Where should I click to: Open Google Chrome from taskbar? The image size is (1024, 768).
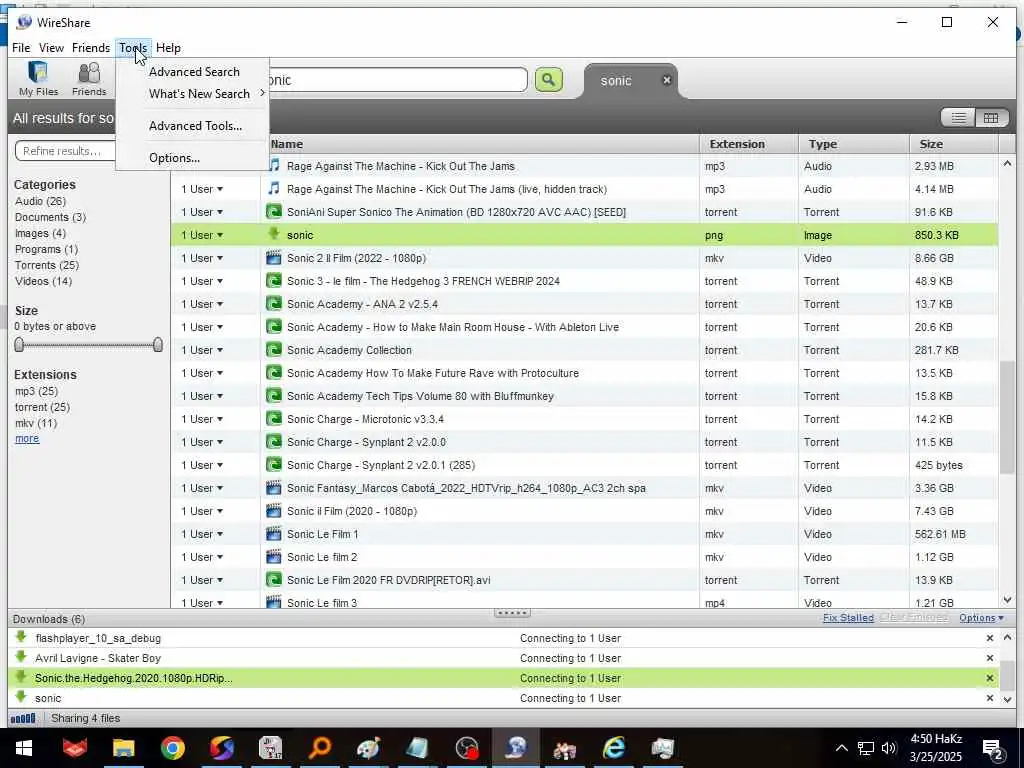[x=172, y=748]
